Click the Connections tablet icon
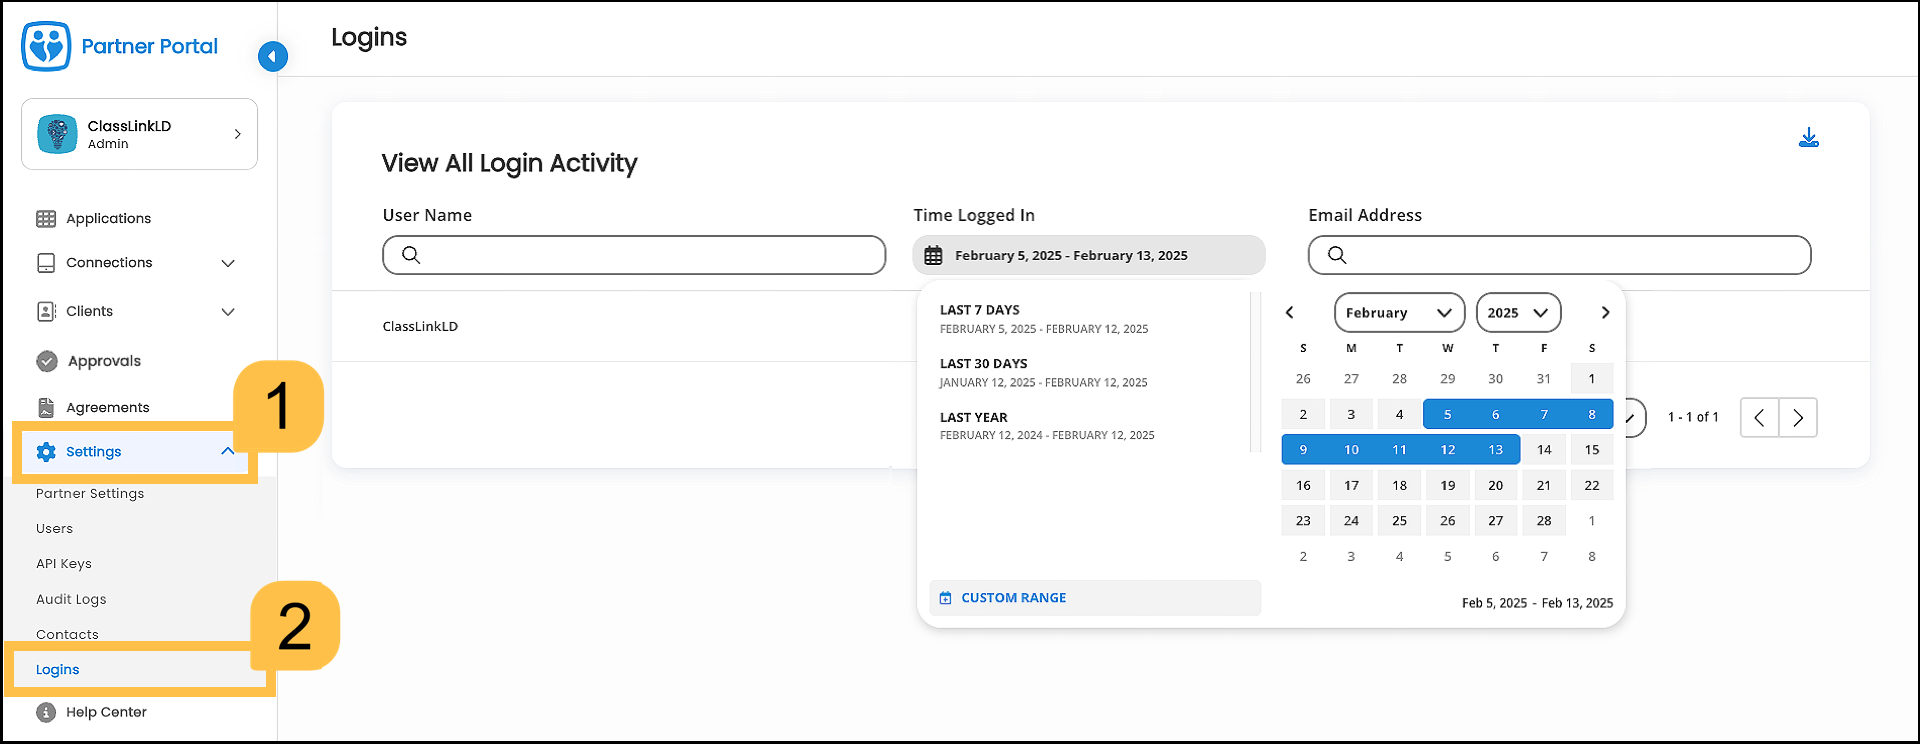 [46, 263]
